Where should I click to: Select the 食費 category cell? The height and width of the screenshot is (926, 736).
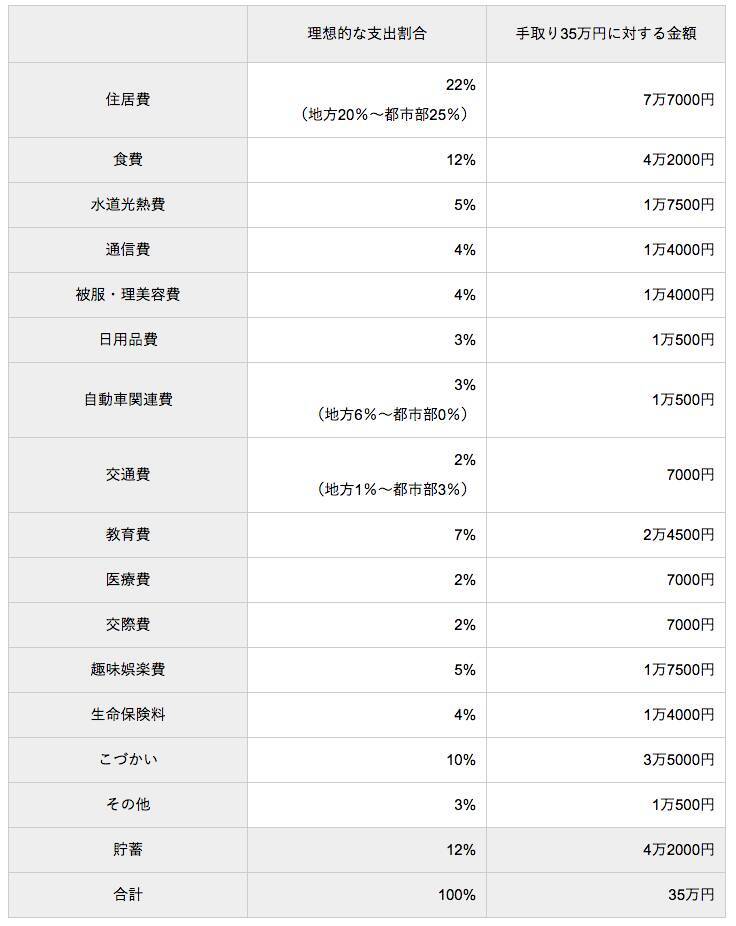pos(128,160)
